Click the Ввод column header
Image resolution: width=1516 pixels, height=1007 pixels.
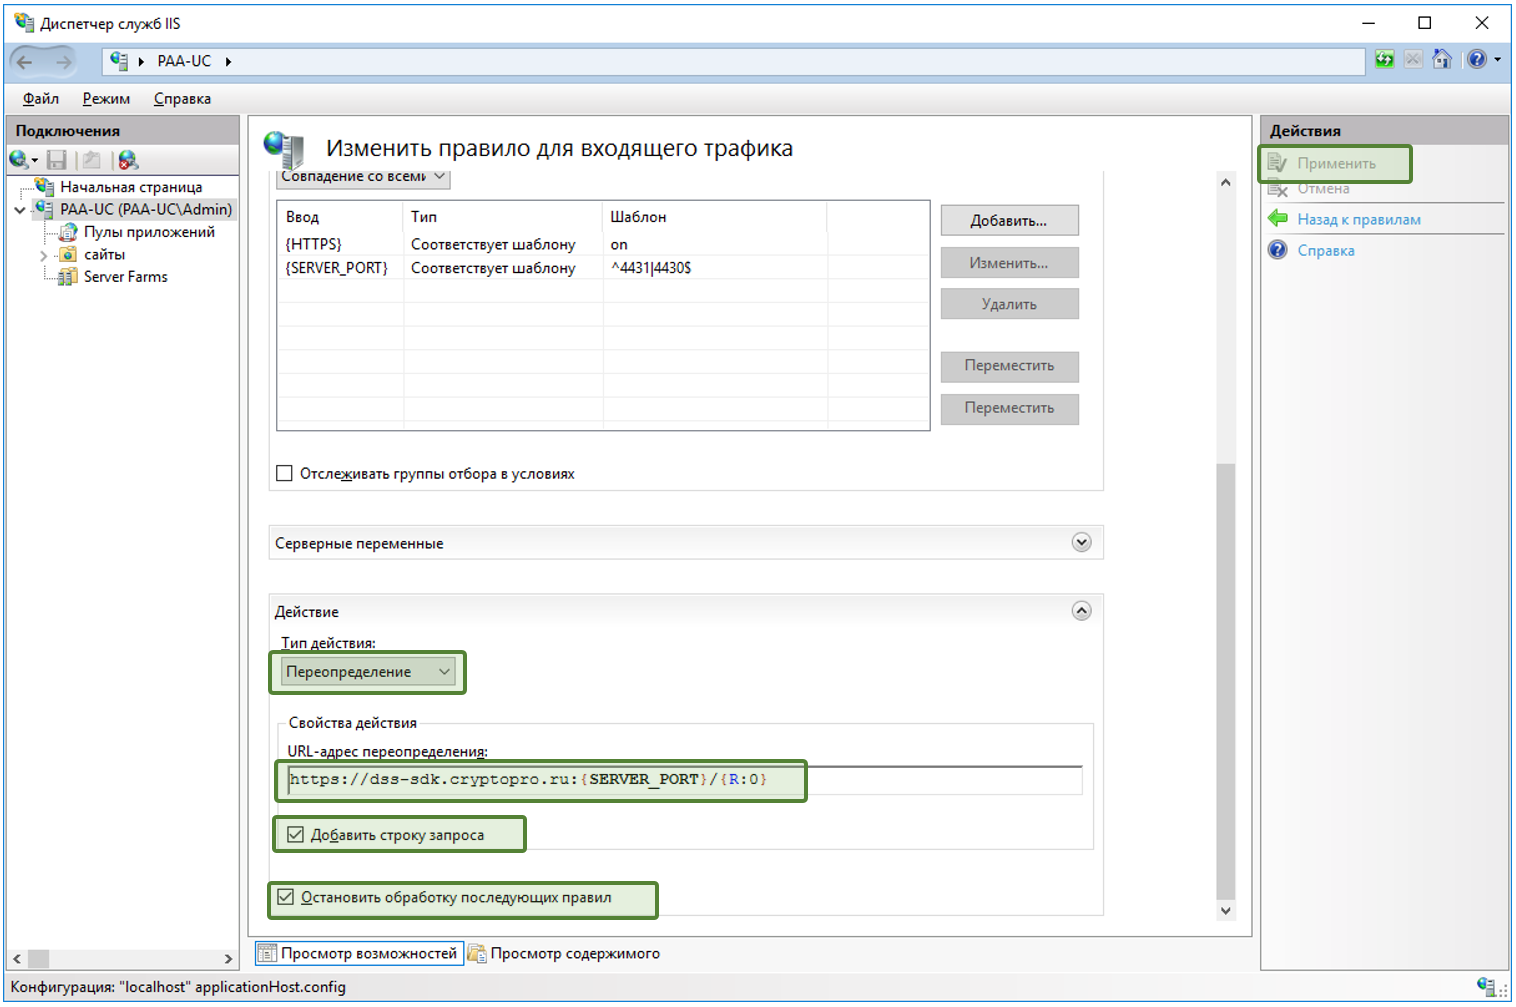(x=341, y=216)
